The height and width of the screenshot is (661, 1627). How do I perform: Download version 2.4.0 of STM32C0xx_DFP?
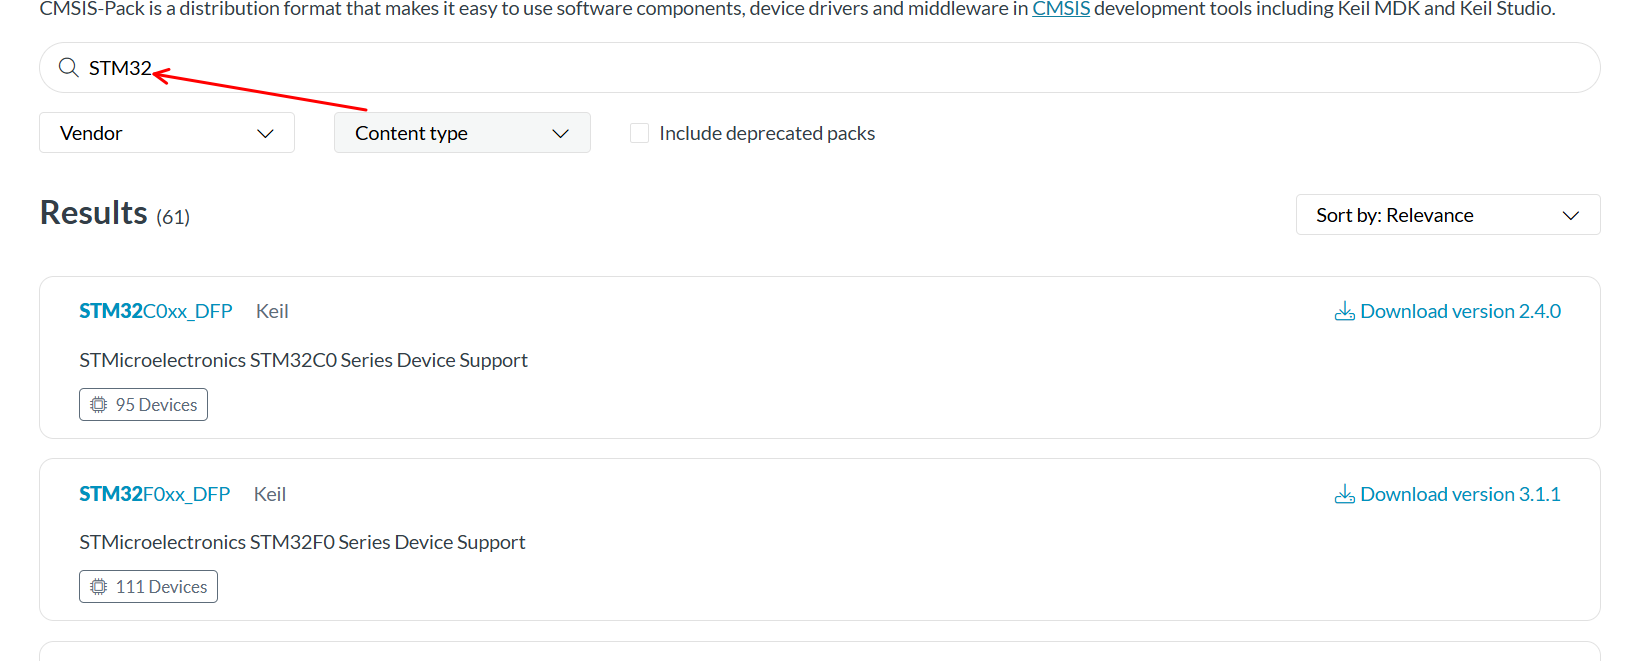click(1448, 312)
